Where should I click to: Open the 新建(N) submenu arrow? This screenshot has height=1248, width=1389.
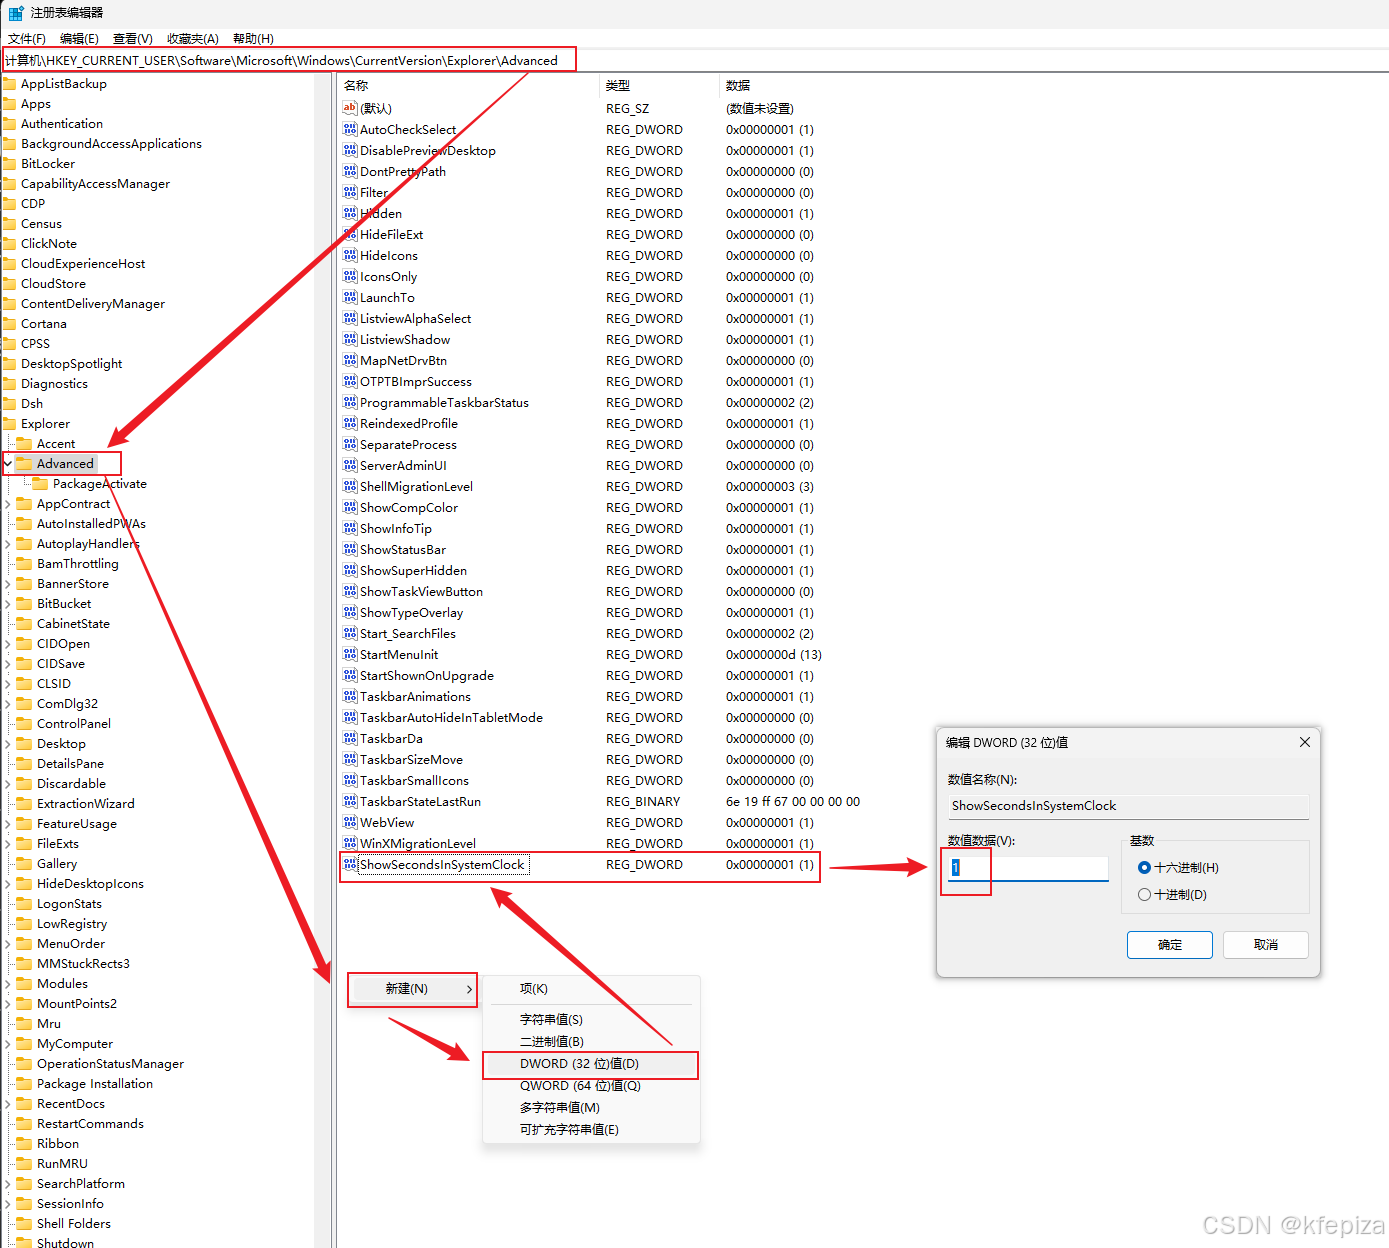(x=469, y=989)
